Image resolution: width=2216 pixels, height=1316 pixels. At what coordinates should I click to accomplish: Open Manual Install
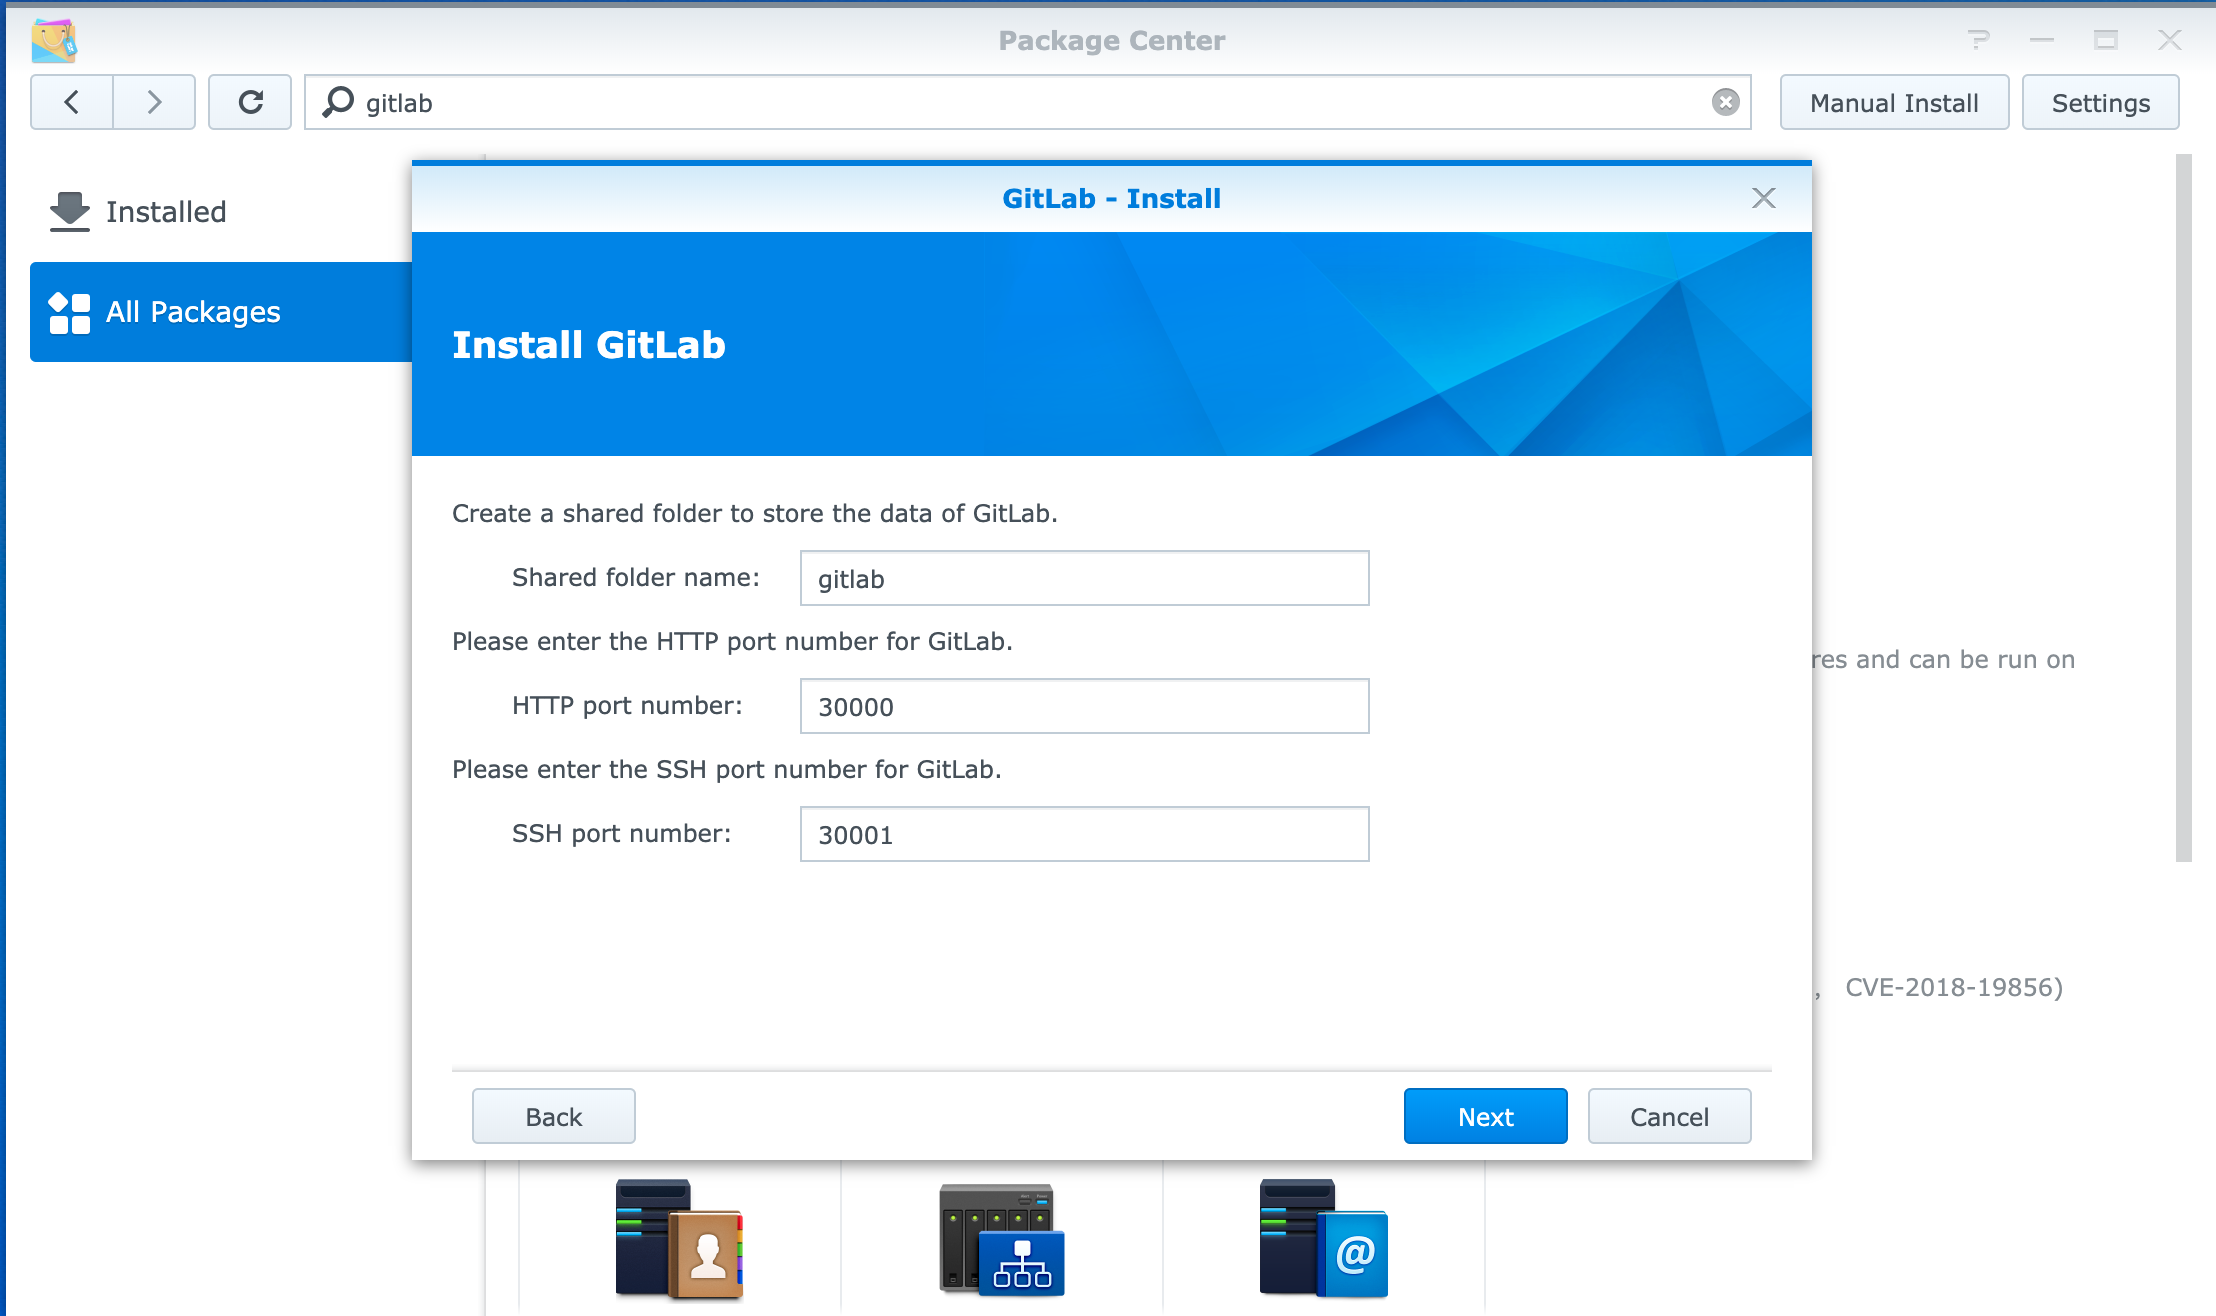pos(1894,102)
